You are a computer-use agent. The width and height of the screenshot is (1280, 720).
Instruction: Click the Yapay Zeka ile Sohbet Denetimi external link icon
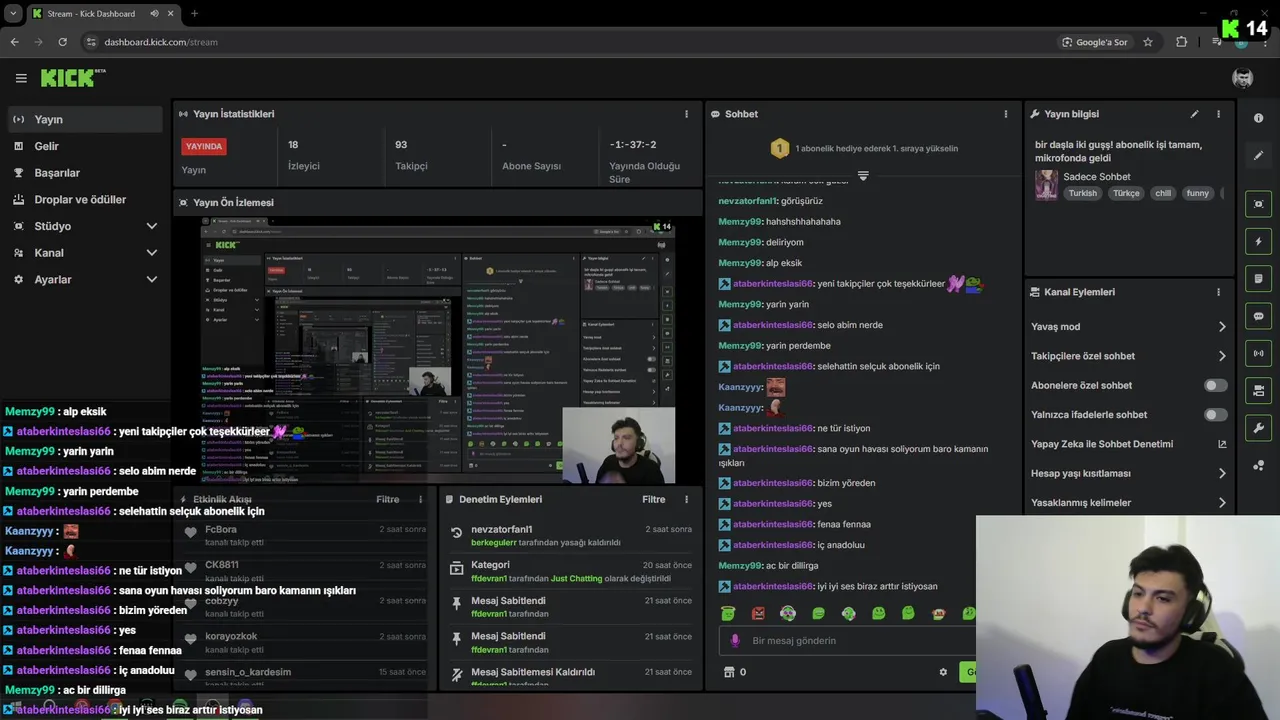click(x=1222, y=444)
